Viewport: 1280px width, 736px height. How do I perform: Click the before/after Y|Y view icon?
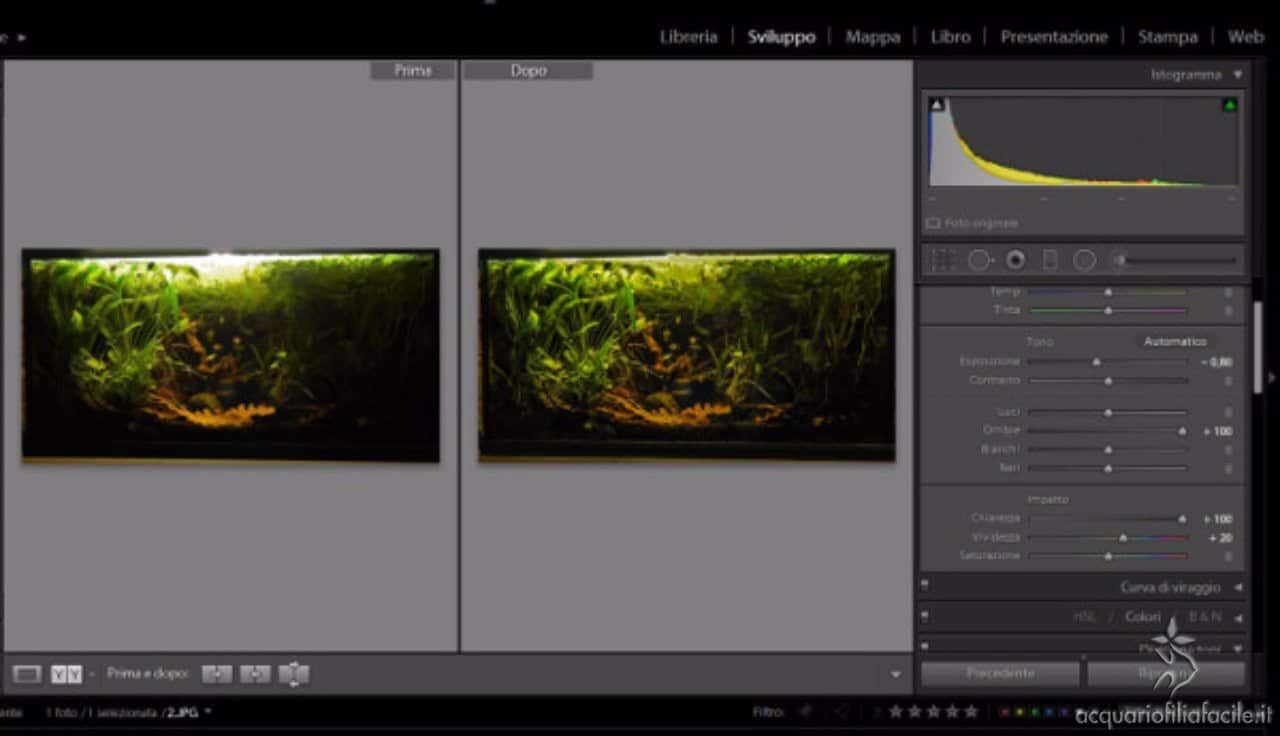click(x=66, y=675)
